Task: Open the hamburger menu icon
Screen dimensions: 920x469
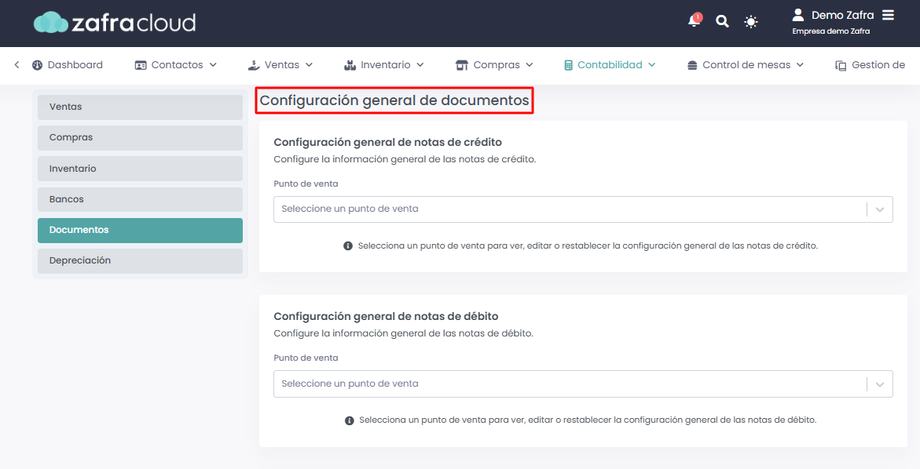Action: [888, 15]
